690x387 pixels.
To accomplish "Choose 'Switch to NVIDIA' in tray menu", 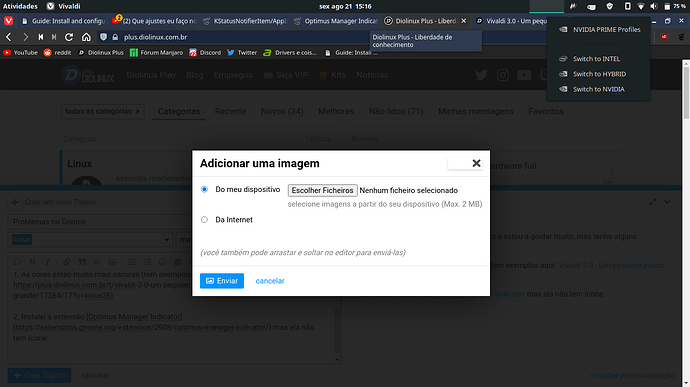I will (598, 89).
